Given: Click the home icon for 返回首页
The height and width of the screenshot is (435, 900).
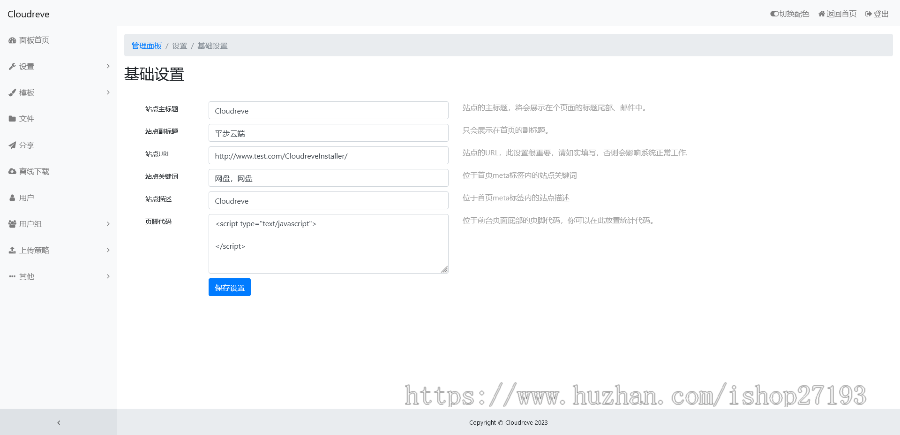Looking at the screenshot, I should point(822,14).
